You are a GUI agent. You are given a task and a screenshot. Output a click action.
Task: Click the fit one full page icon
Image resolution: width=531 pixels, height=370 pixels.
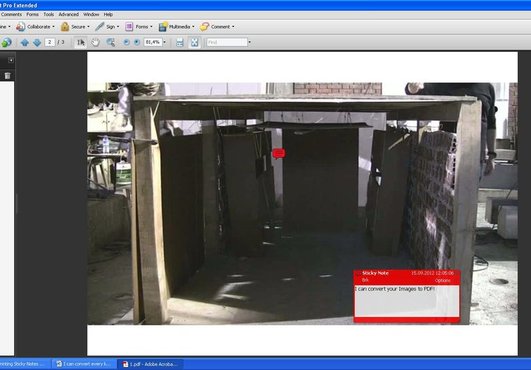coord(194,42)
